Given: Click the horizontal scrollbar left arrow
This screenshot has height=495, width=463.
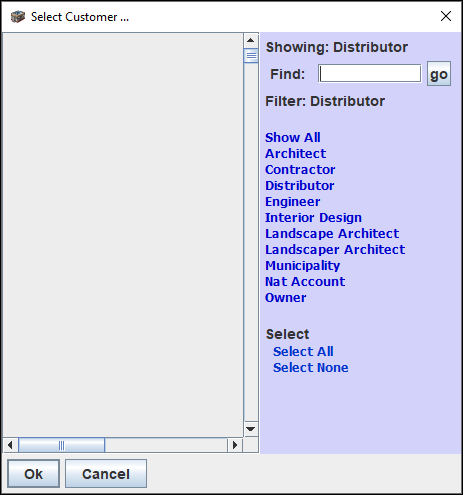Looking at the screenshot, I should (x=10, y=445).
